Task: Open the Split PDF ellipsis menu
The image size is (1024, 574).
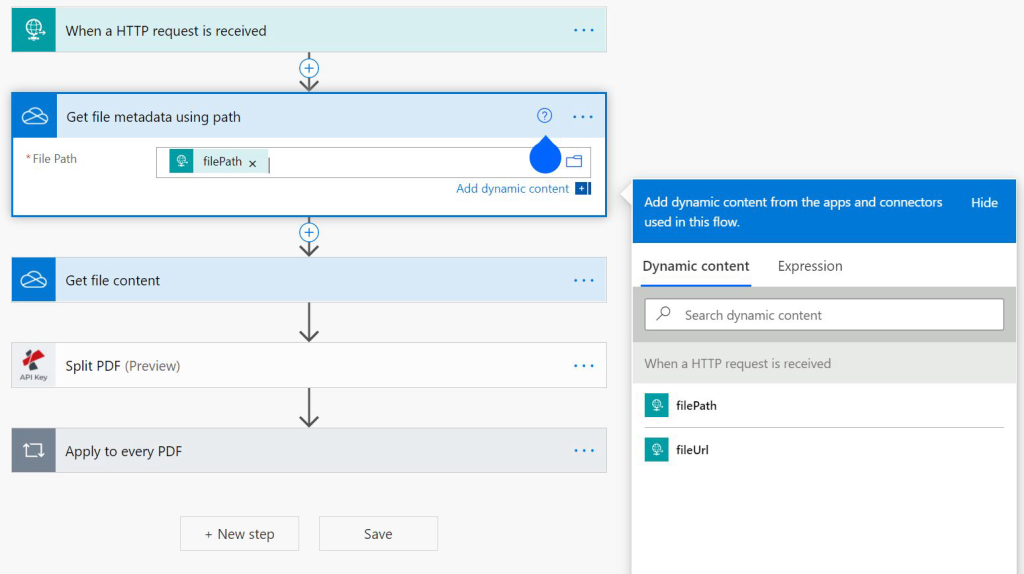Action: pyautogui.click(x=584, y=366)
